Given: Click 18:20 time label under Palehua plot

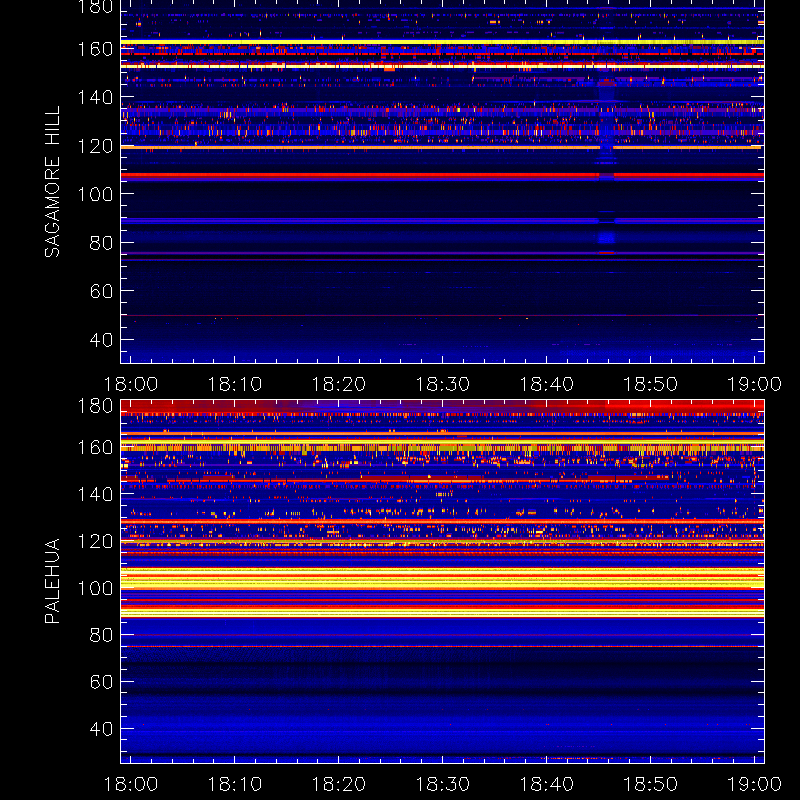Looking at the screenshot, I should [339, 784].
